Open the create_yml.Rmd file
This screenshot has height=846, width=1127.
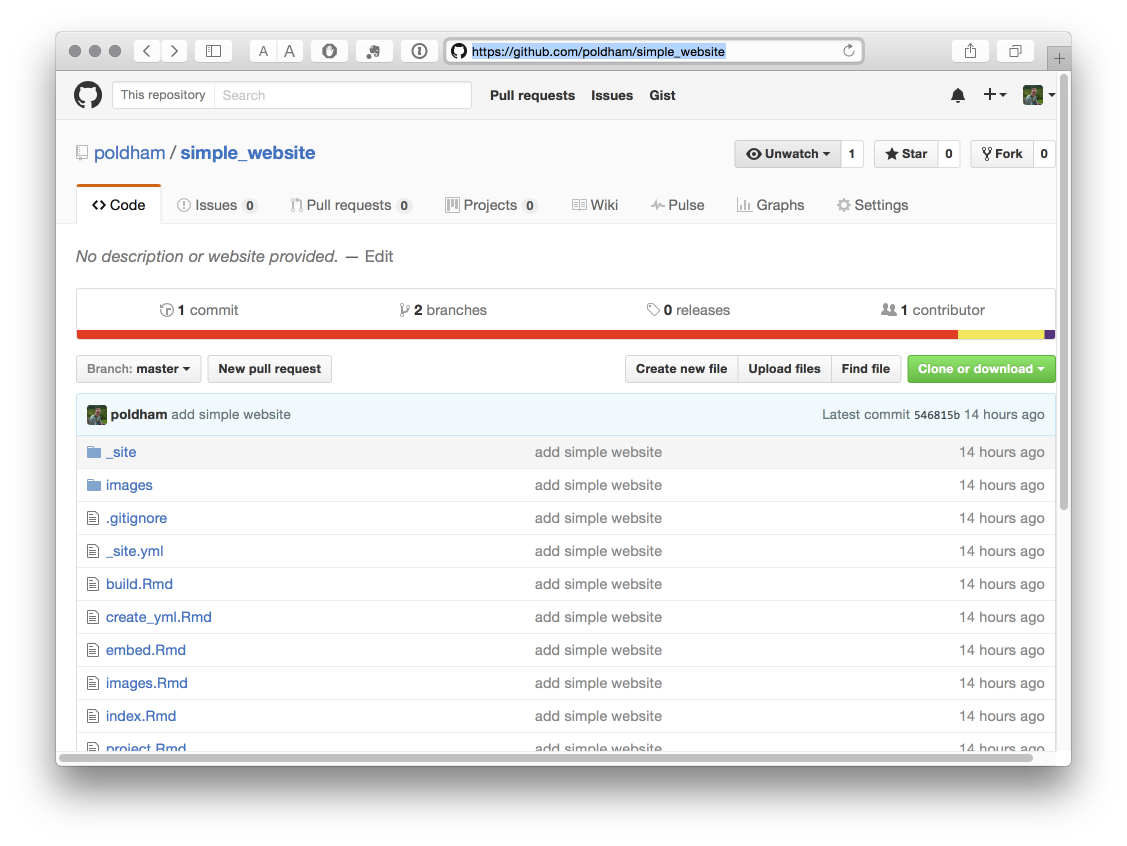158,617
